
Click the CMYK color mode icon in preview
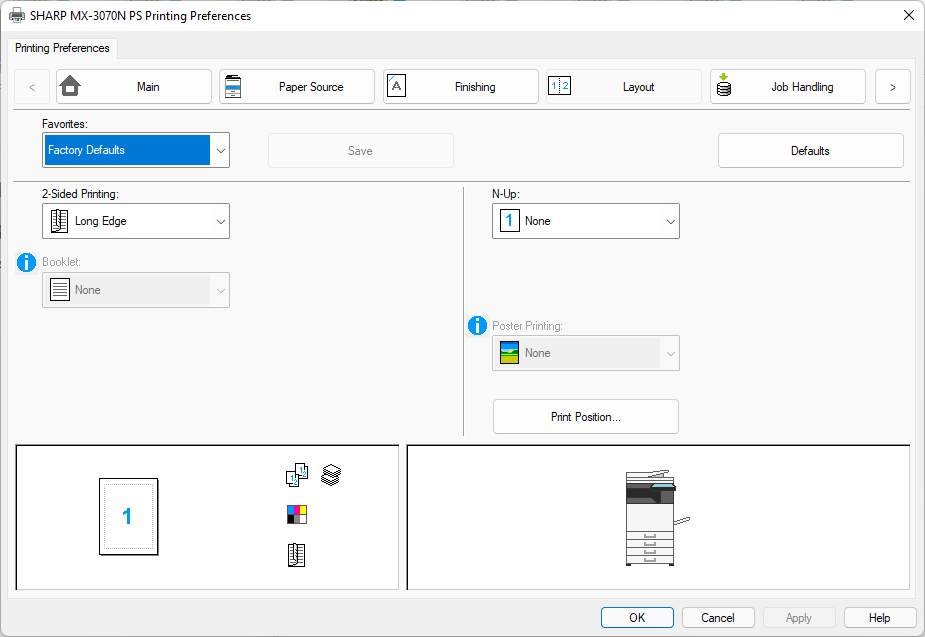pos(296,515)
